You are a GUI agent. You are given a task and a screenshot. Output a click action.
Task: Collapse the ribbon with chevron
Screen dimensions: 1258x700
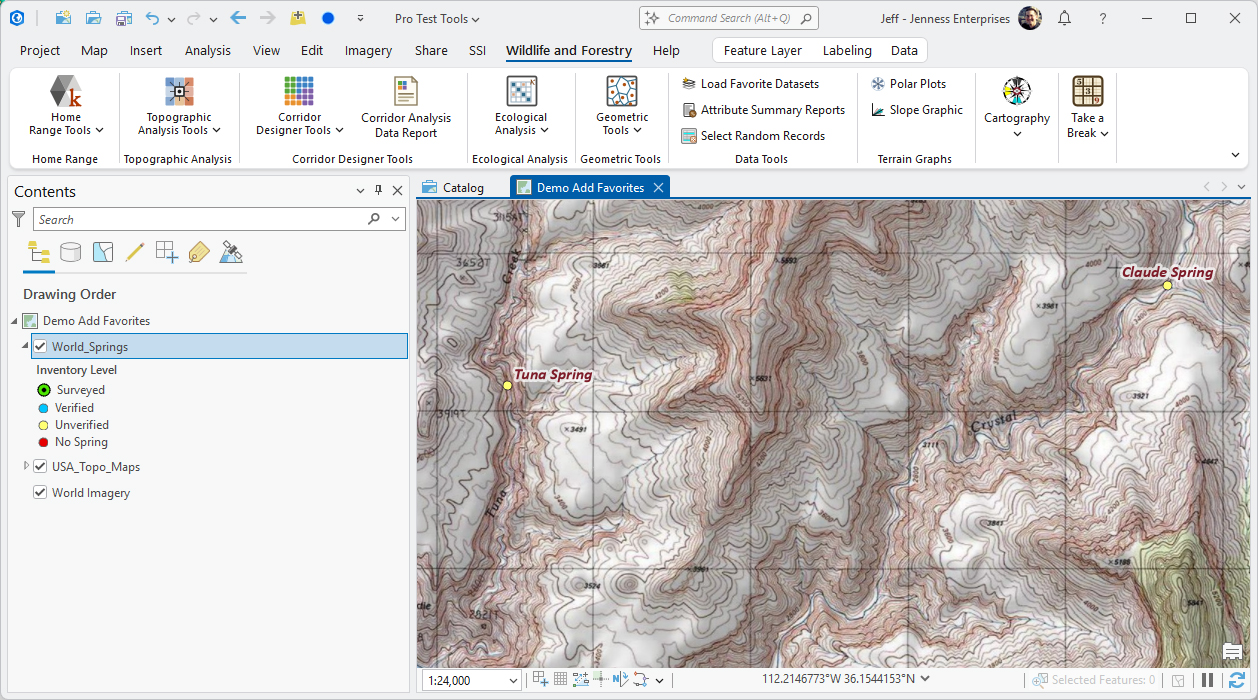(1235, 155)
